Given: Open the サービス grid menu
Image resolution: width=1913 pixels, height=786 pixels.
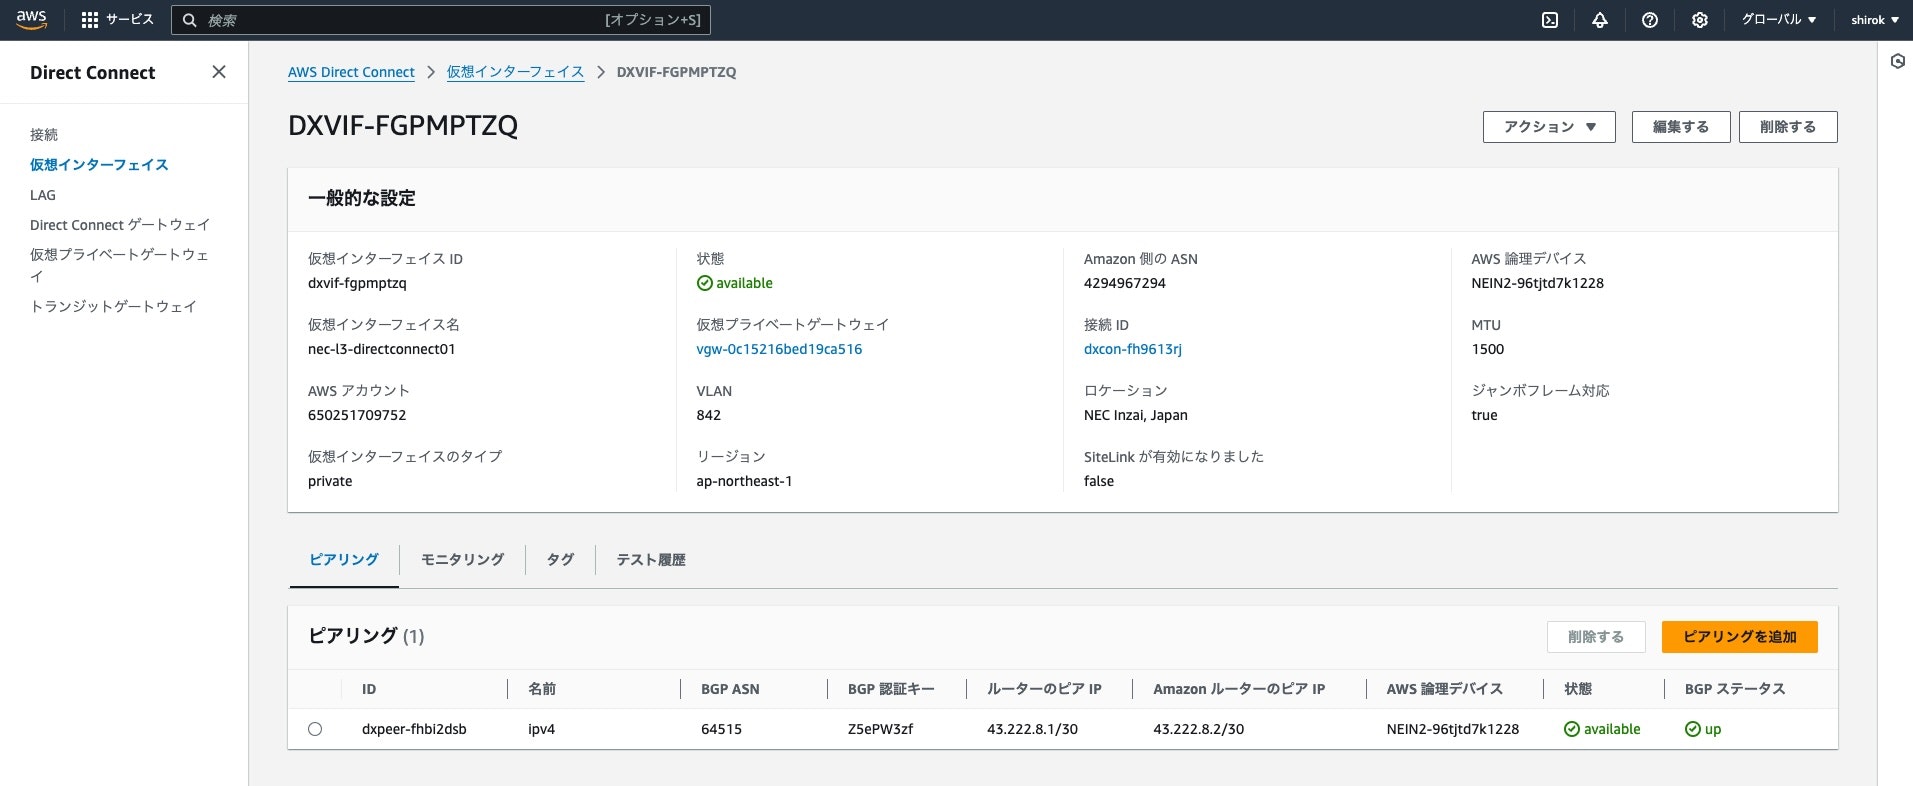Looking at the screenshot, I should (117, 20).
